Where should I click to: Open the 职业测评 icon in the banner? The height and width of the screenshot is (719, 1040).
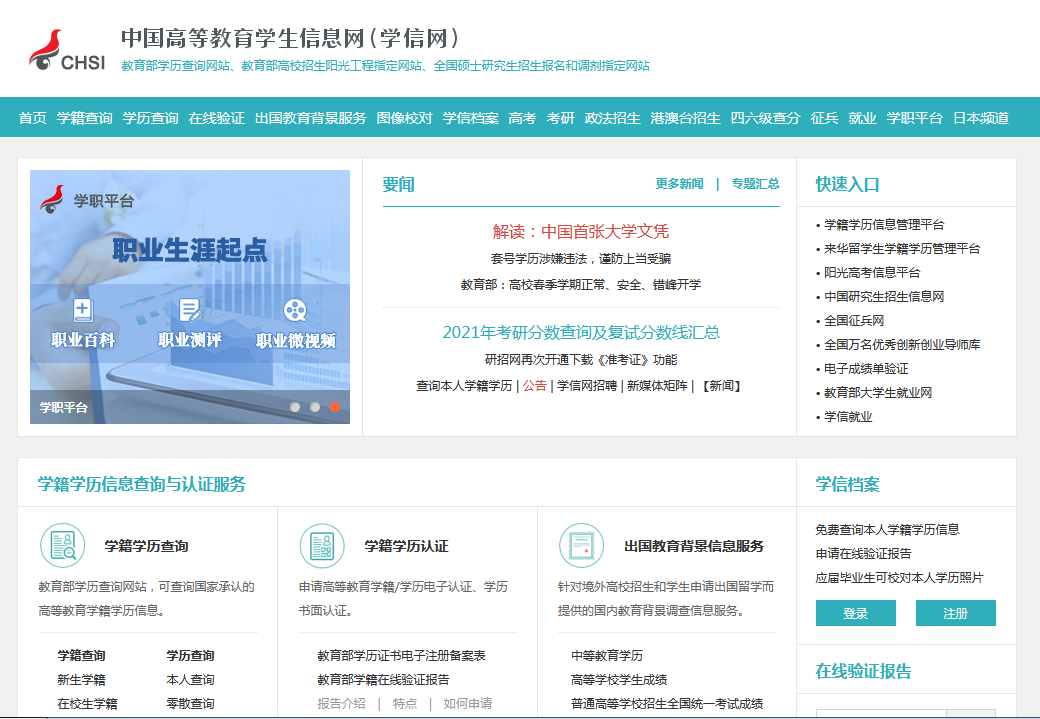190,310
